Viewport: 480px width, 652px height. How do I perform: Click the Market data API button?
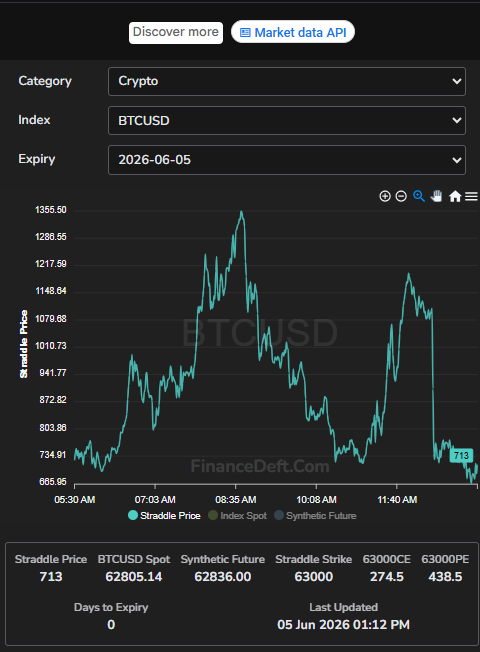[x=293, y=32]
